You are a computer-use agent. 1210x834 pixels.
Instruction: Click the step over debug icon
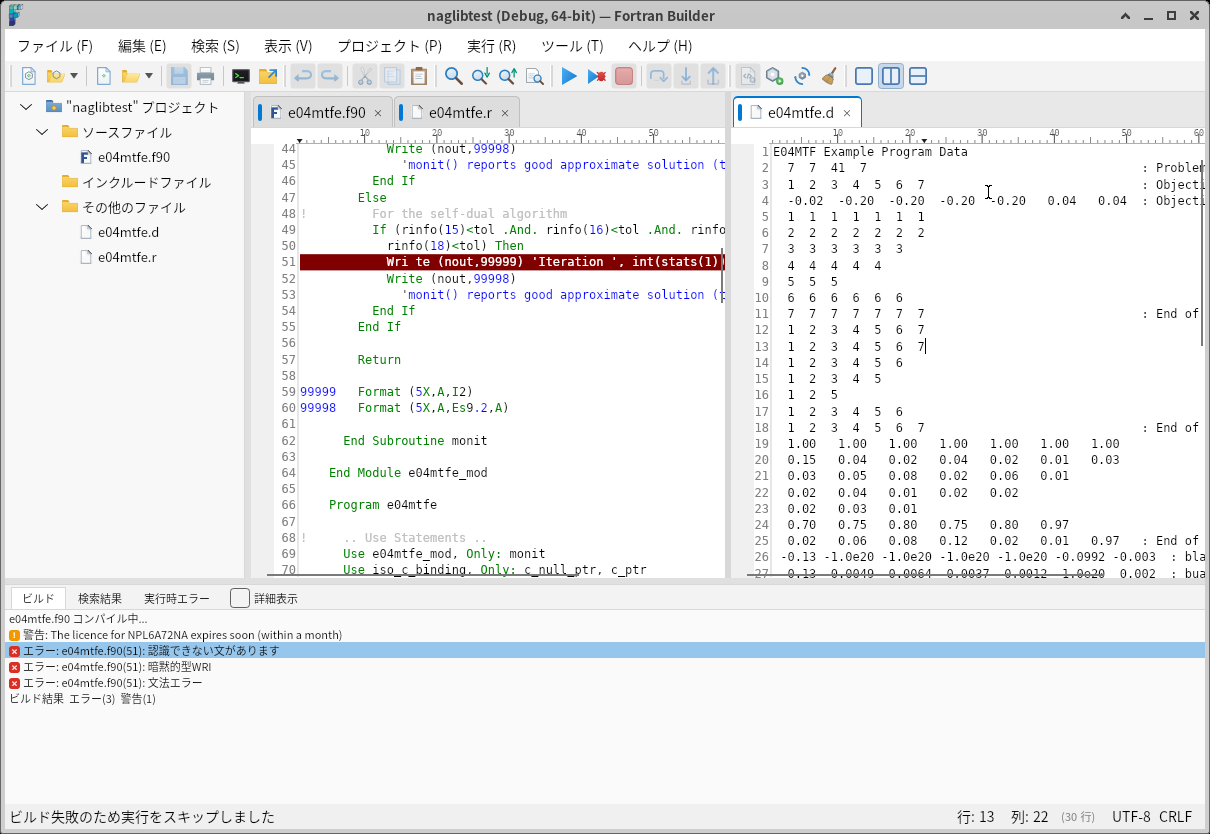pyautogui.click(x=659, y=76)
